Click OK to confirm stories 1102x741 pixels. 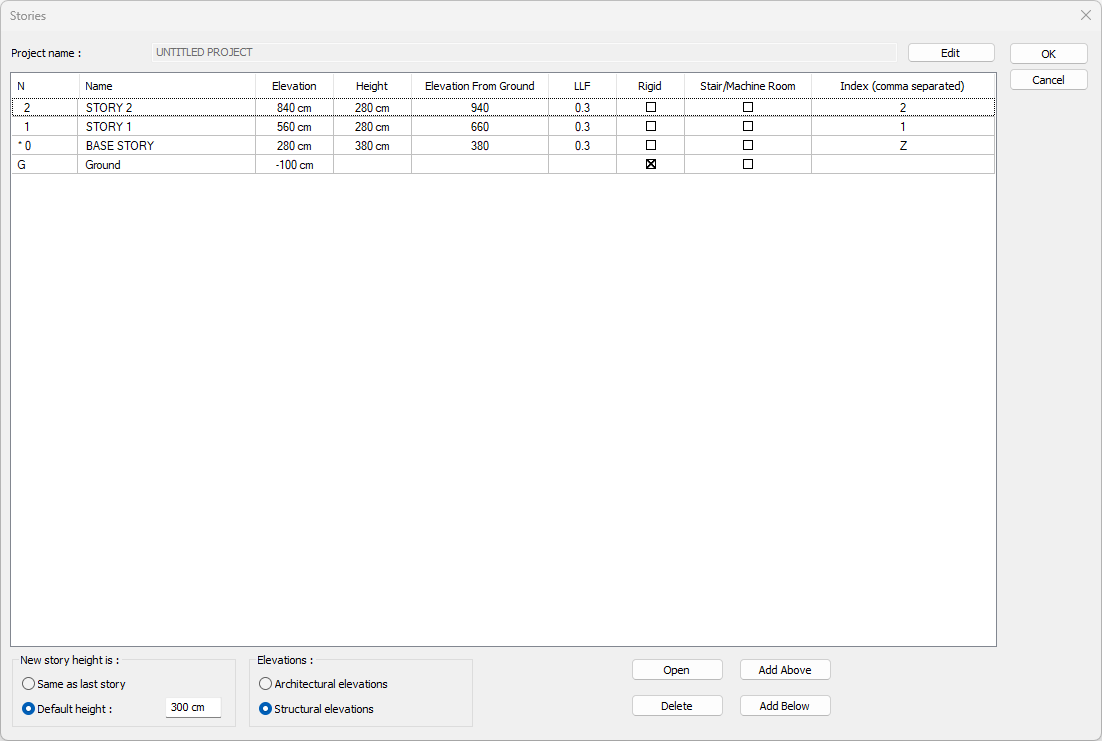tap(1048, 54)
